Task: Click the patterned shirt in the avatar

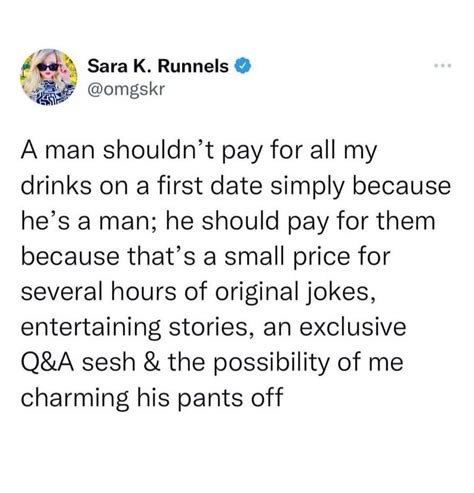Action: pos(50,93)
